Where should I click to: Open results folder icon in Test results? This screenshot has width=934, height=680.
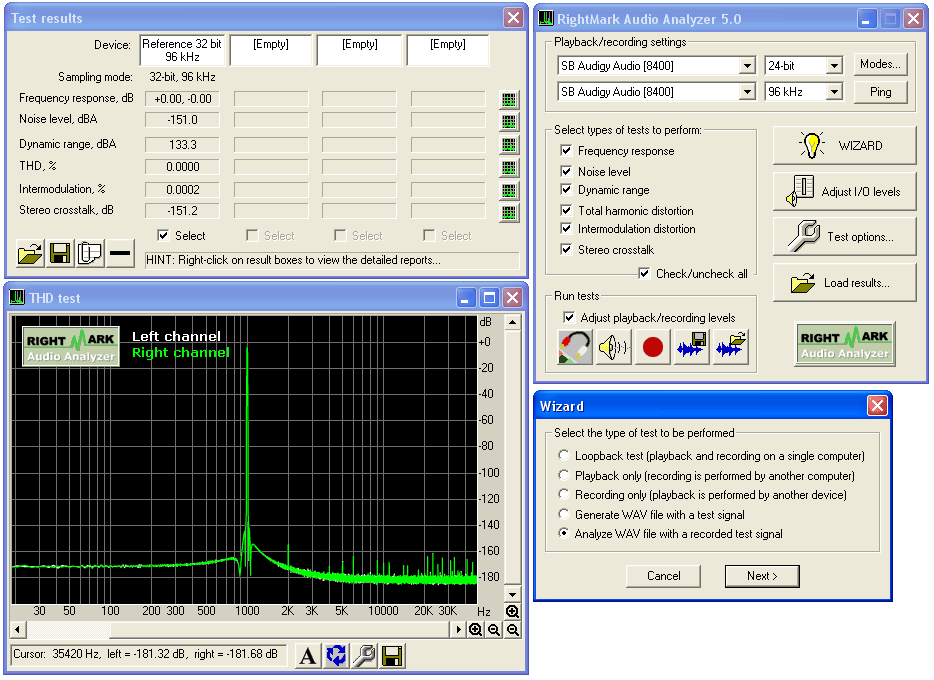30,254
